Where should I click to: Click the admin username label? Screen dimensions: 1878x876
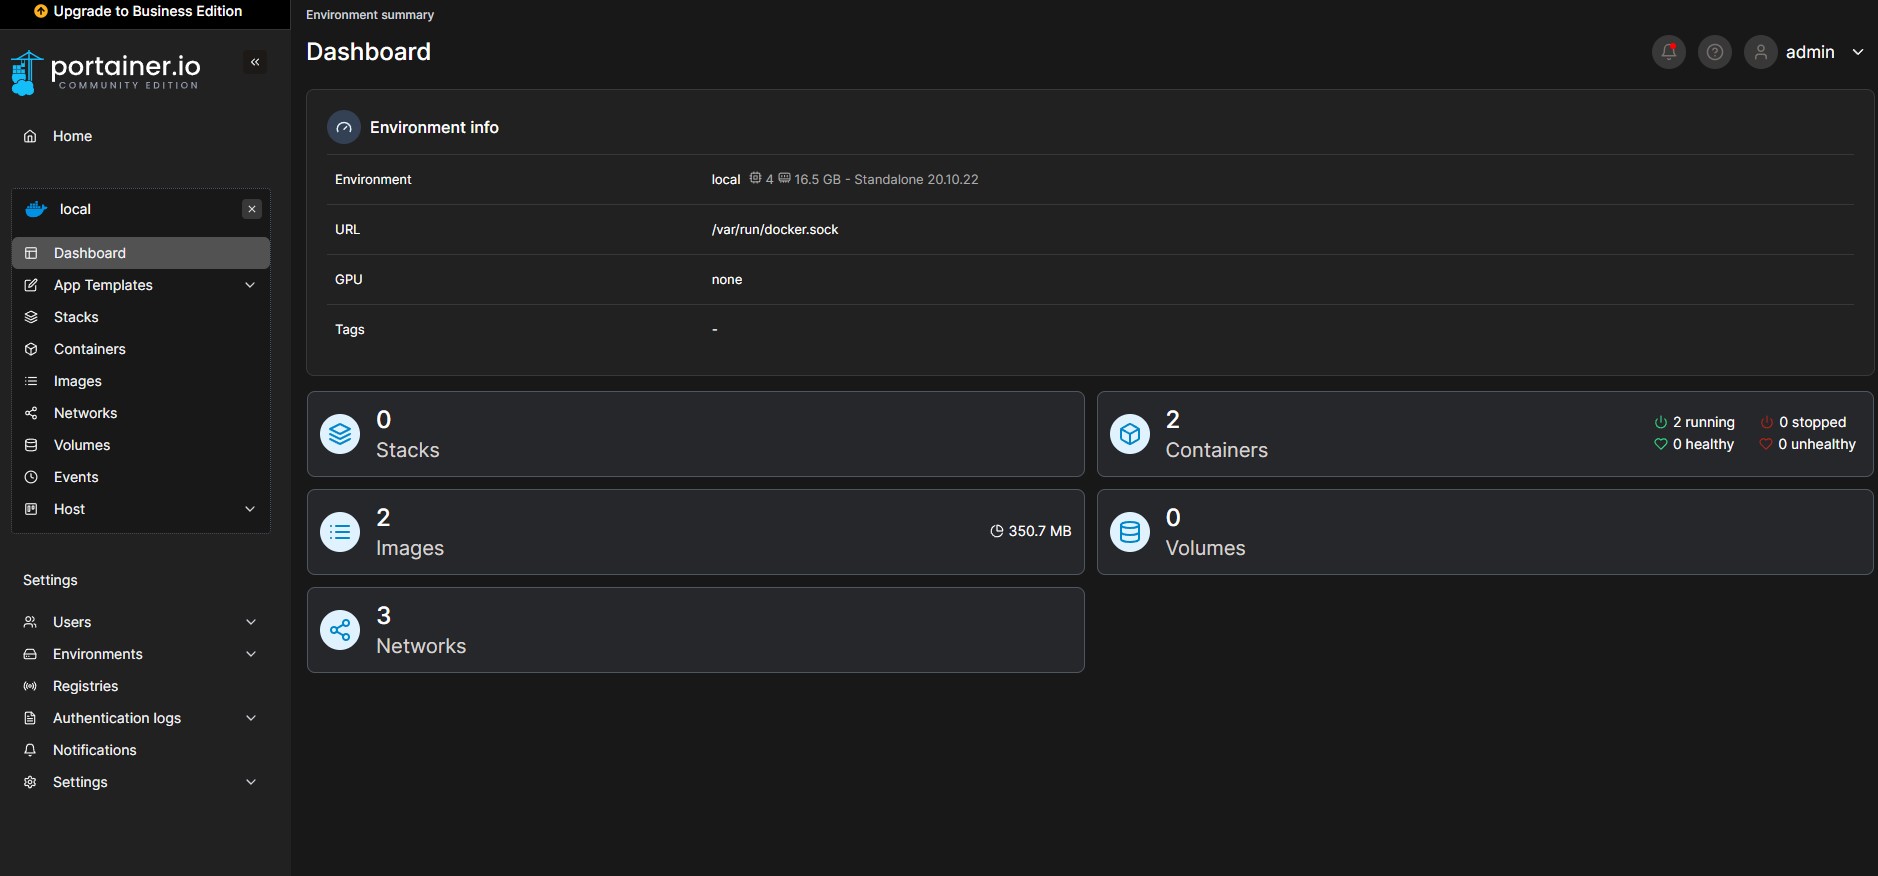1810,52
